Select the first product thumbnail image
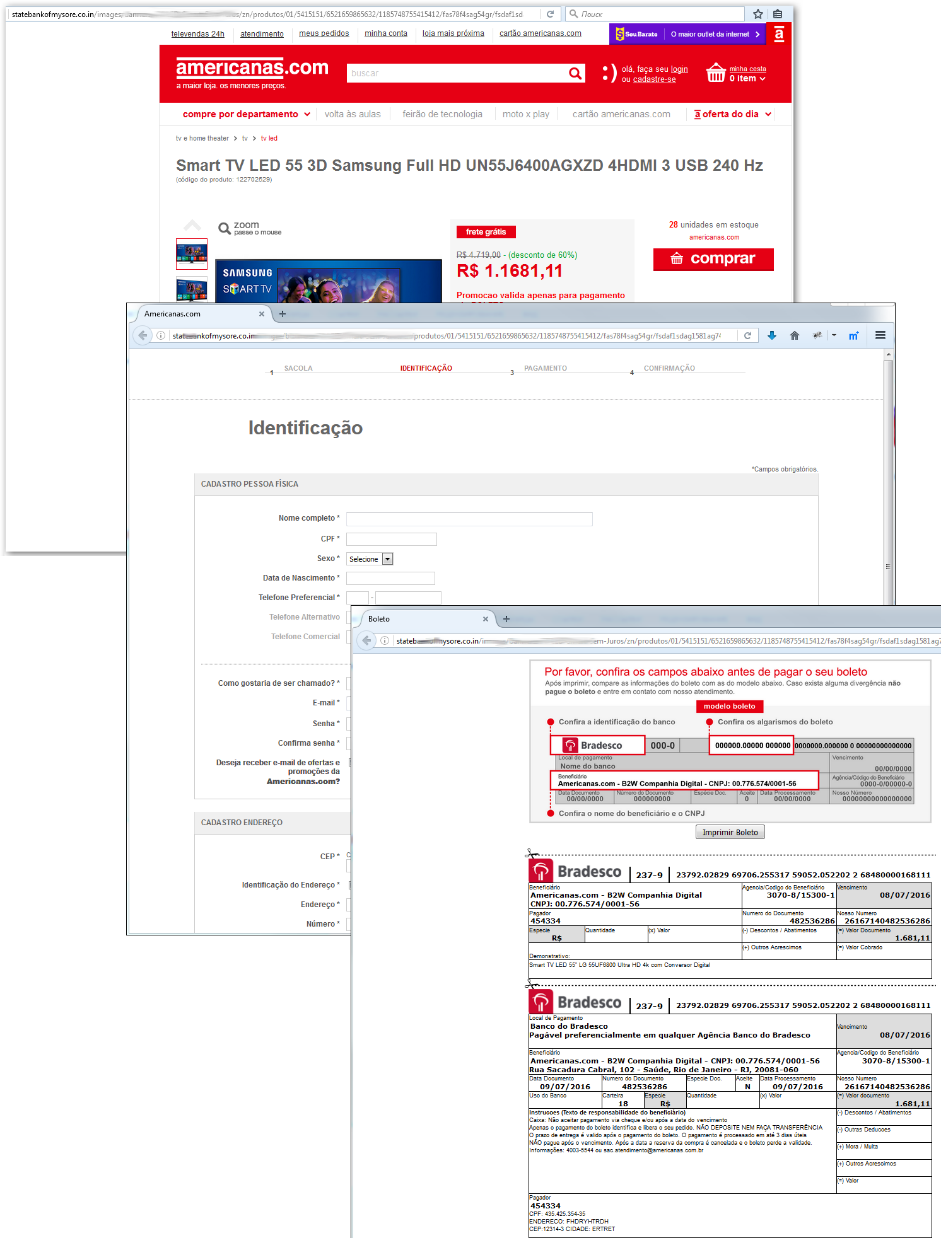This screenshot has height=1238, width=941. (192, 254)
